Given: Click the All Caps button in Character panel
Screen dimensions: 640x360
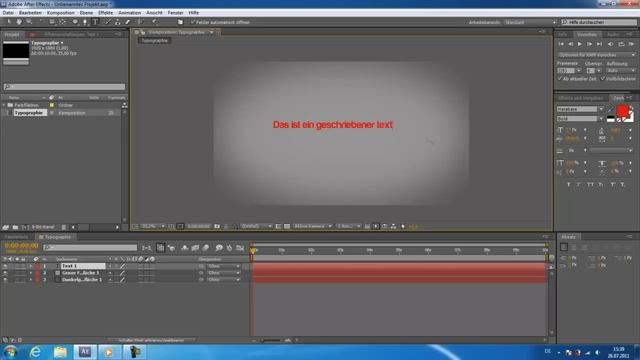Looking at the screenshot, I should [590, 185].
